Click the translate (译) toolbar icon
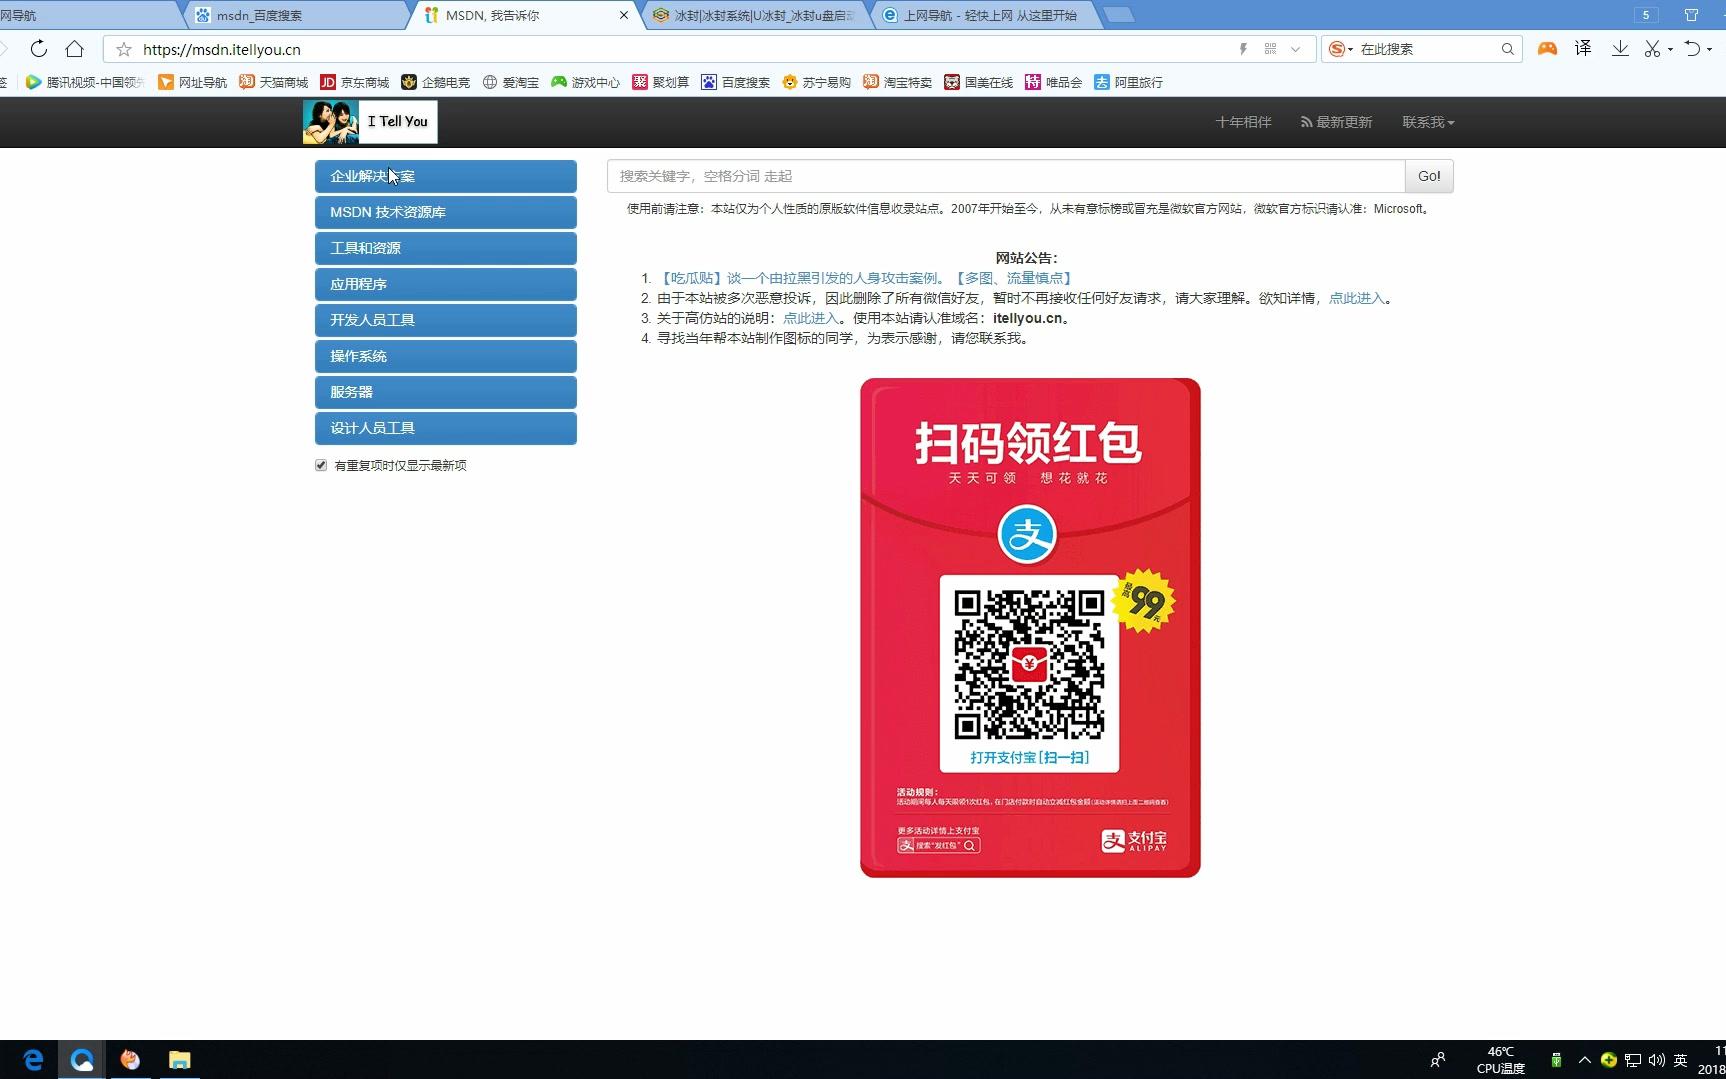The width and height of the screenshot is (1726, 1079). [x=1583, y=49]
